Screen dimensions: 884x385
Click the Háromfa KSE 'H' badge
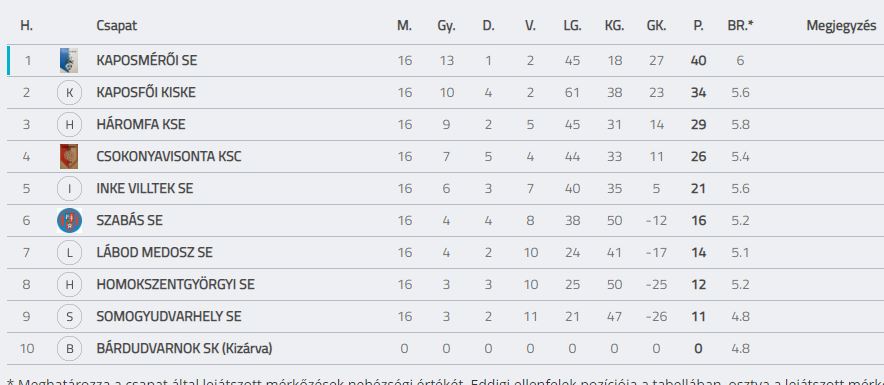pyautogui.click(x=69, y=125)
